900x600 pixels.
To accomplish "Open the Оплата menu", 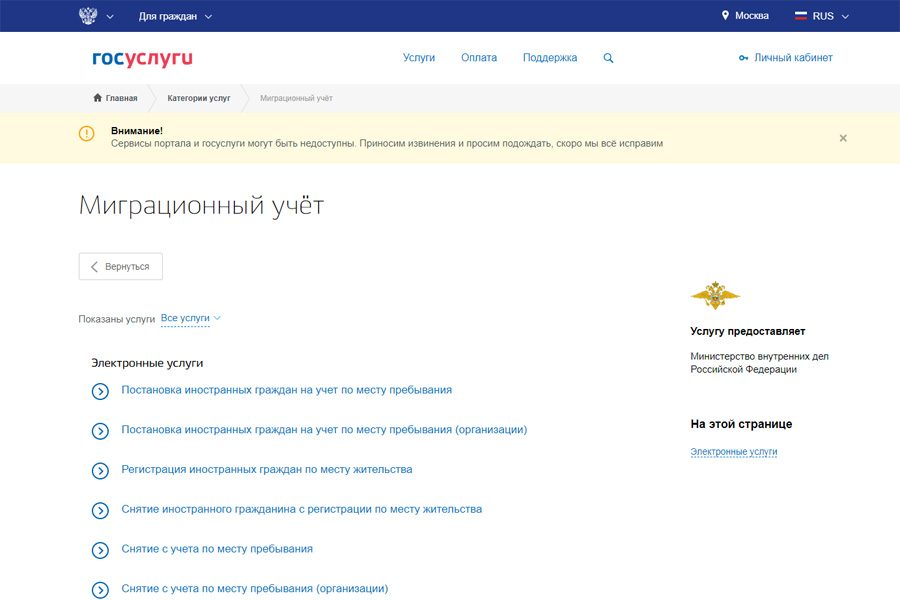I will (x=479, y=57).
